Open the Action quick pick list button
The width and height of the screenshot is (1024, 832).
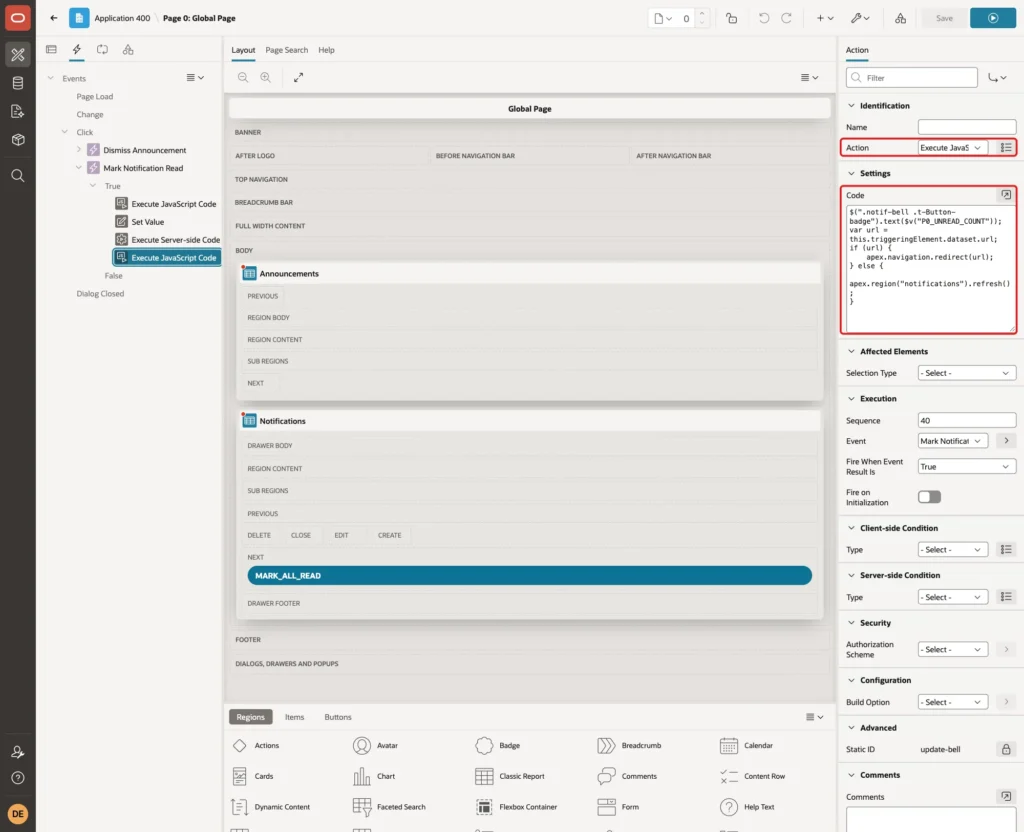point(1006,148)
